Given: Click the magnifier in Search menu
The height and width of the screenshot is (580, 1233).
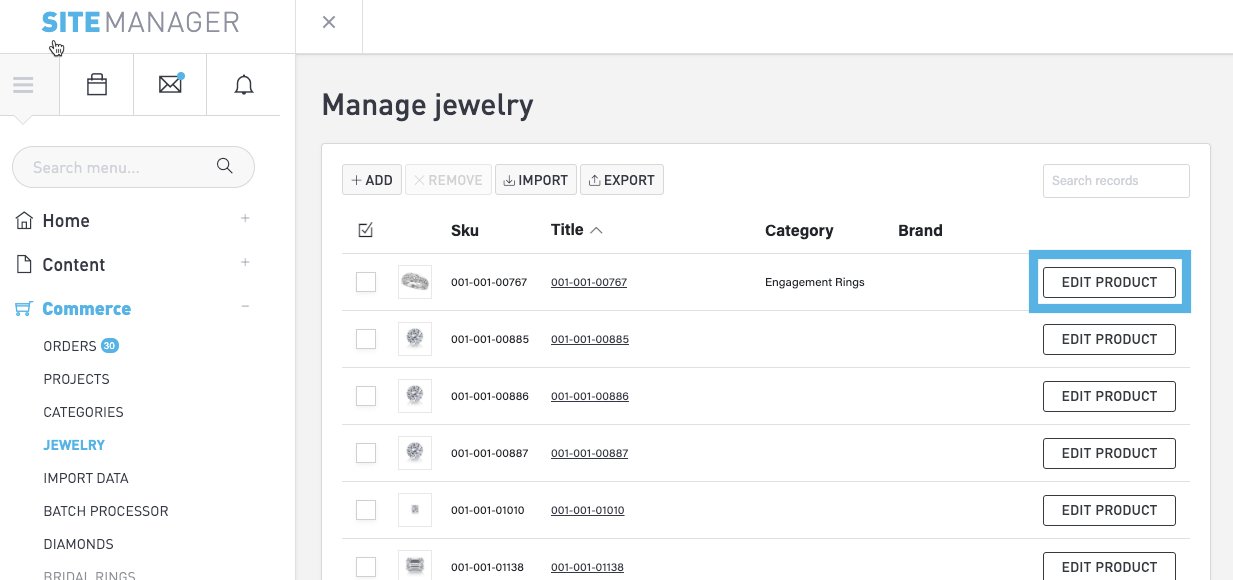Looking at the screenshot, I should point(225,167).
